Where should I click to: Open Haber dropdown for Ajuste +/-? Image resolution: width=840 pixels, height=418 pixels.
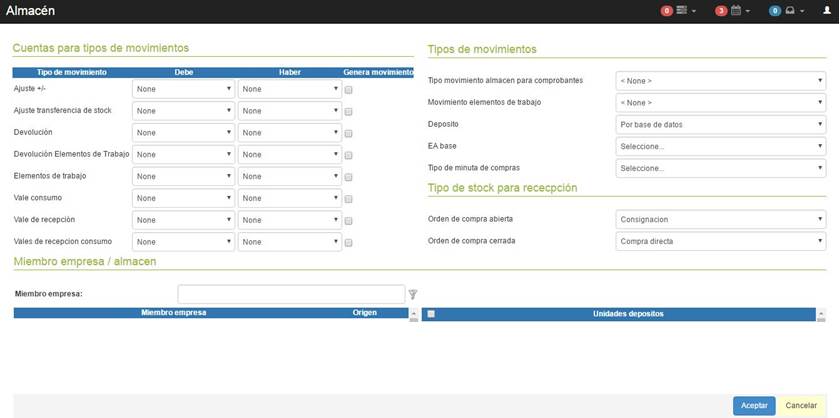(289, 89)
